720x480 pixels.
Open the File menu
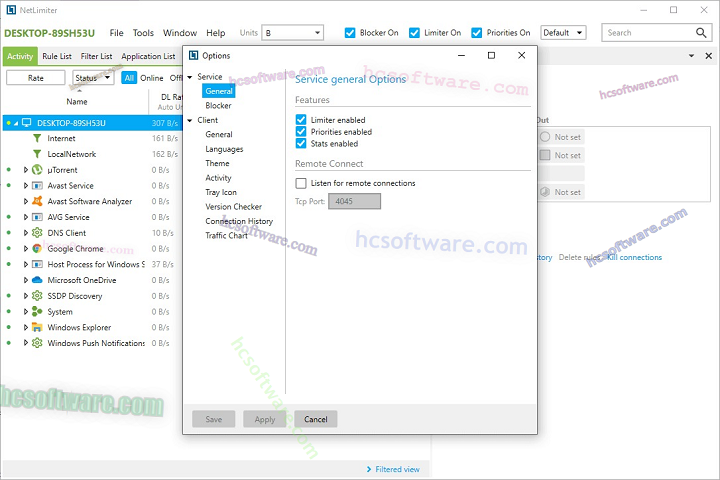(x=116, y=33)
